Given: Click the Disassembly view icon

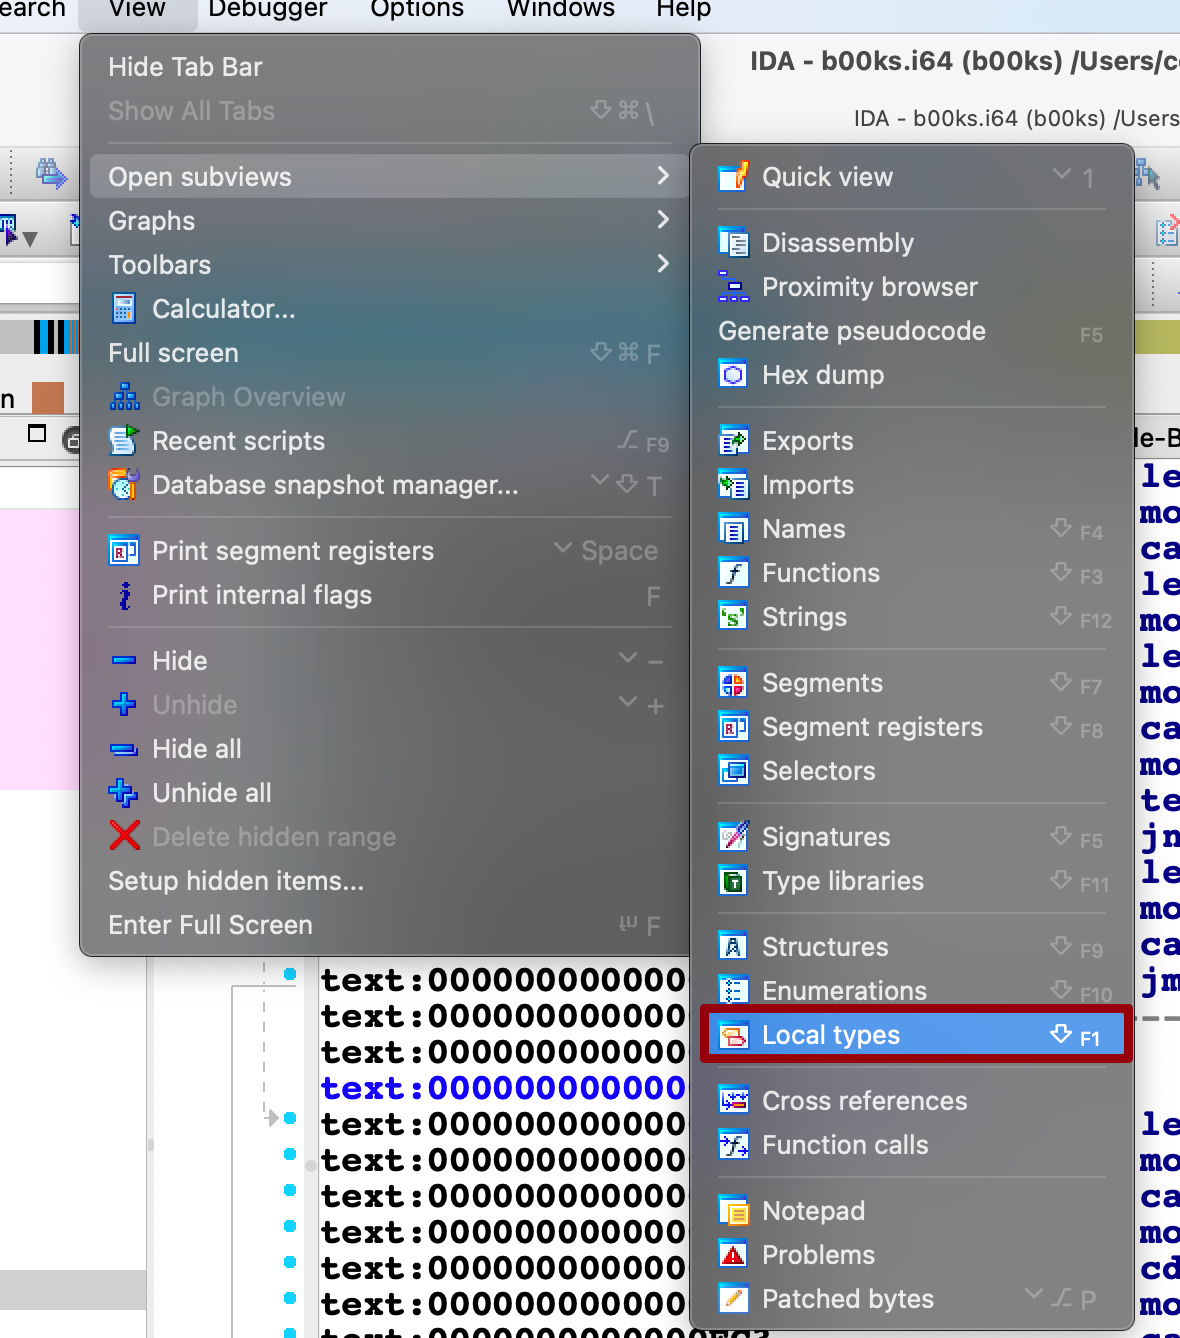Looking at the screenshot, I should point(733,243).
